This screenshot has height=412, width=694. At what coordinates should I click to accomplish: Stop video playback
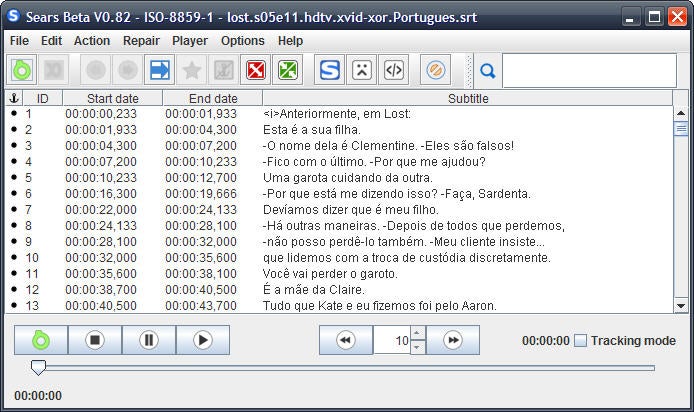pyautogui.click(x=95, y=340)
